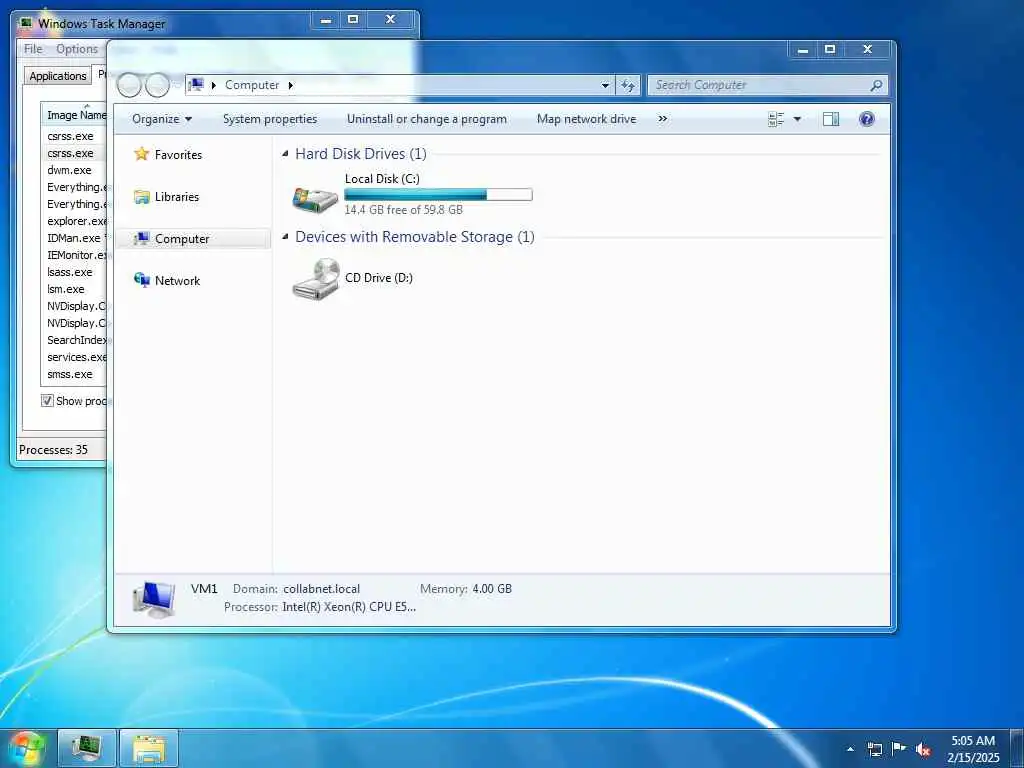Image resolution: width=1024 pixels, height=768 pixels.
Task: Click the VM1 computer icon in details pane
Action: click(154, 600)
